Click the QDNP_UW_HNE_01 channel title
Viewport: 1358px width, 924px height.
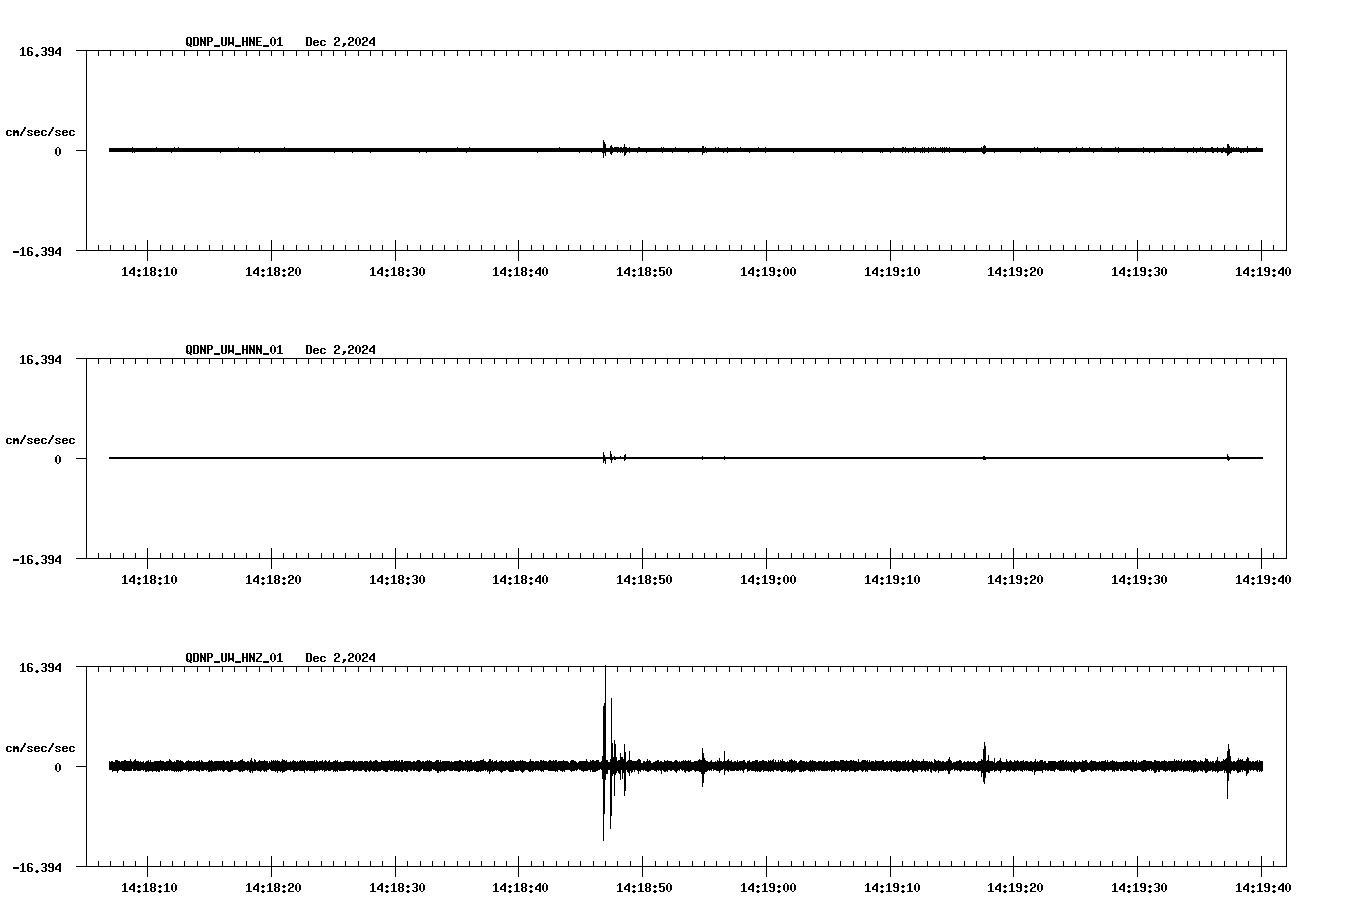(234, 42)
